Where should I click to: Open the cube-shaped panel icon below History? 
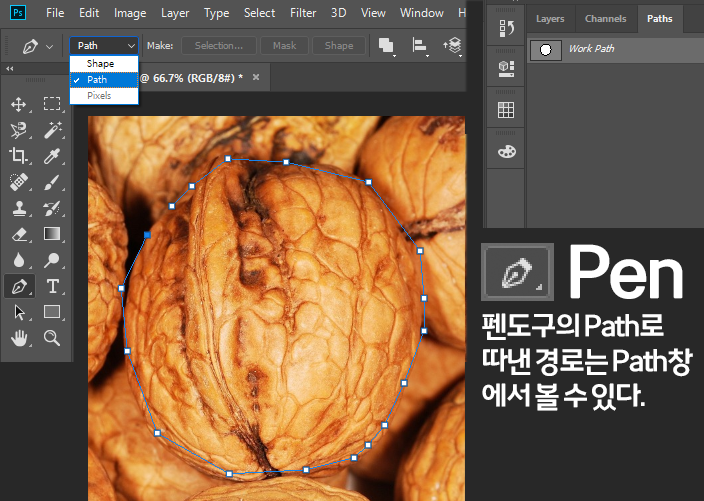(506, 68)
